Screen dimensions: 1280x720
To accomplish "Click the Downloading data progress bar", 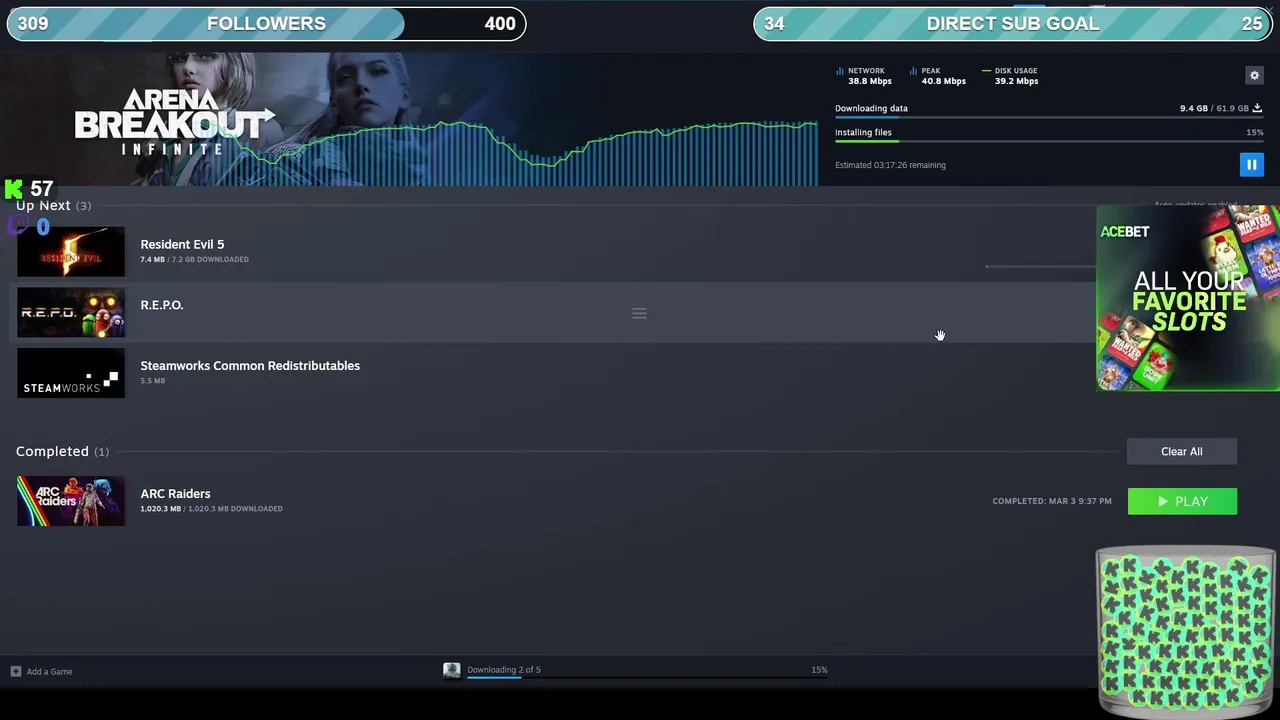I will coord(1049,118).
